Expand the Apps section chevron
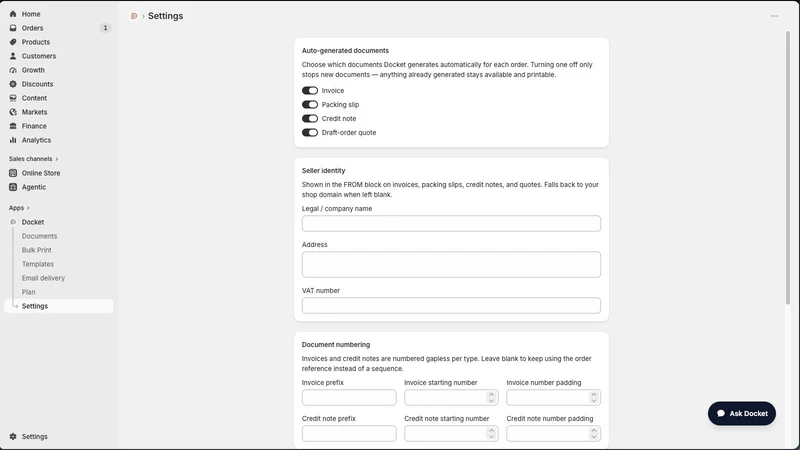 (x=28, y=208)
